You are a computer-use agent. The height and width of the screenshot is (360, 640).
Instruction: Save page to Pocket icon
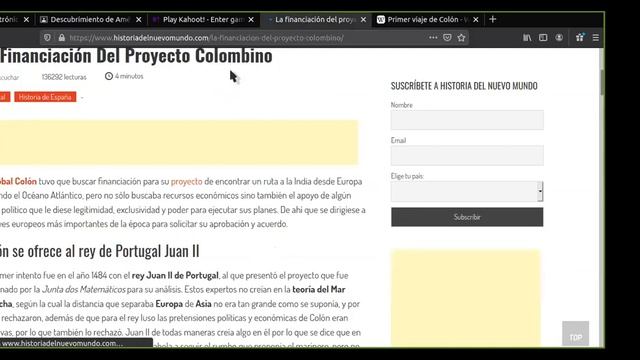(x=447, y=38)
